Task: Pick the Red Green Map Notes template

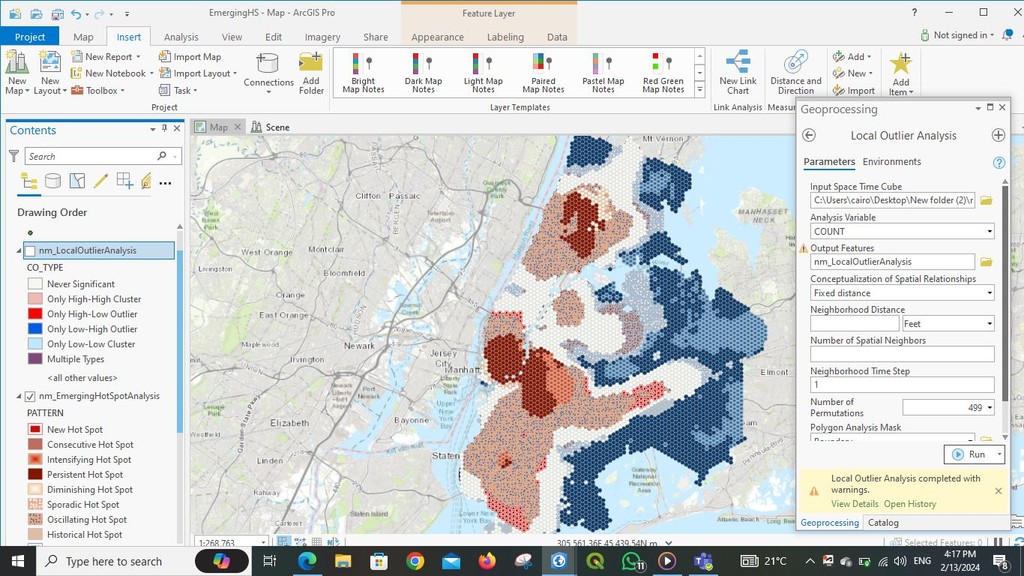Action: 663,72
